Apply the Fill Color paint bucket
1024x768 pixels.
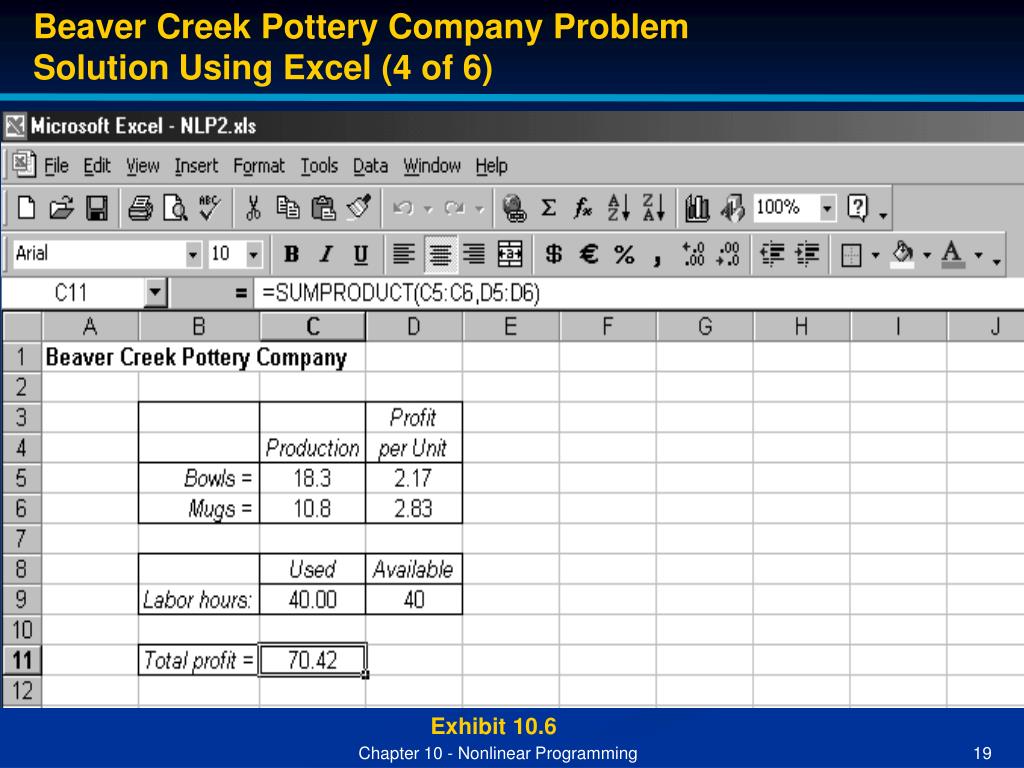click(x=903, y=254)
